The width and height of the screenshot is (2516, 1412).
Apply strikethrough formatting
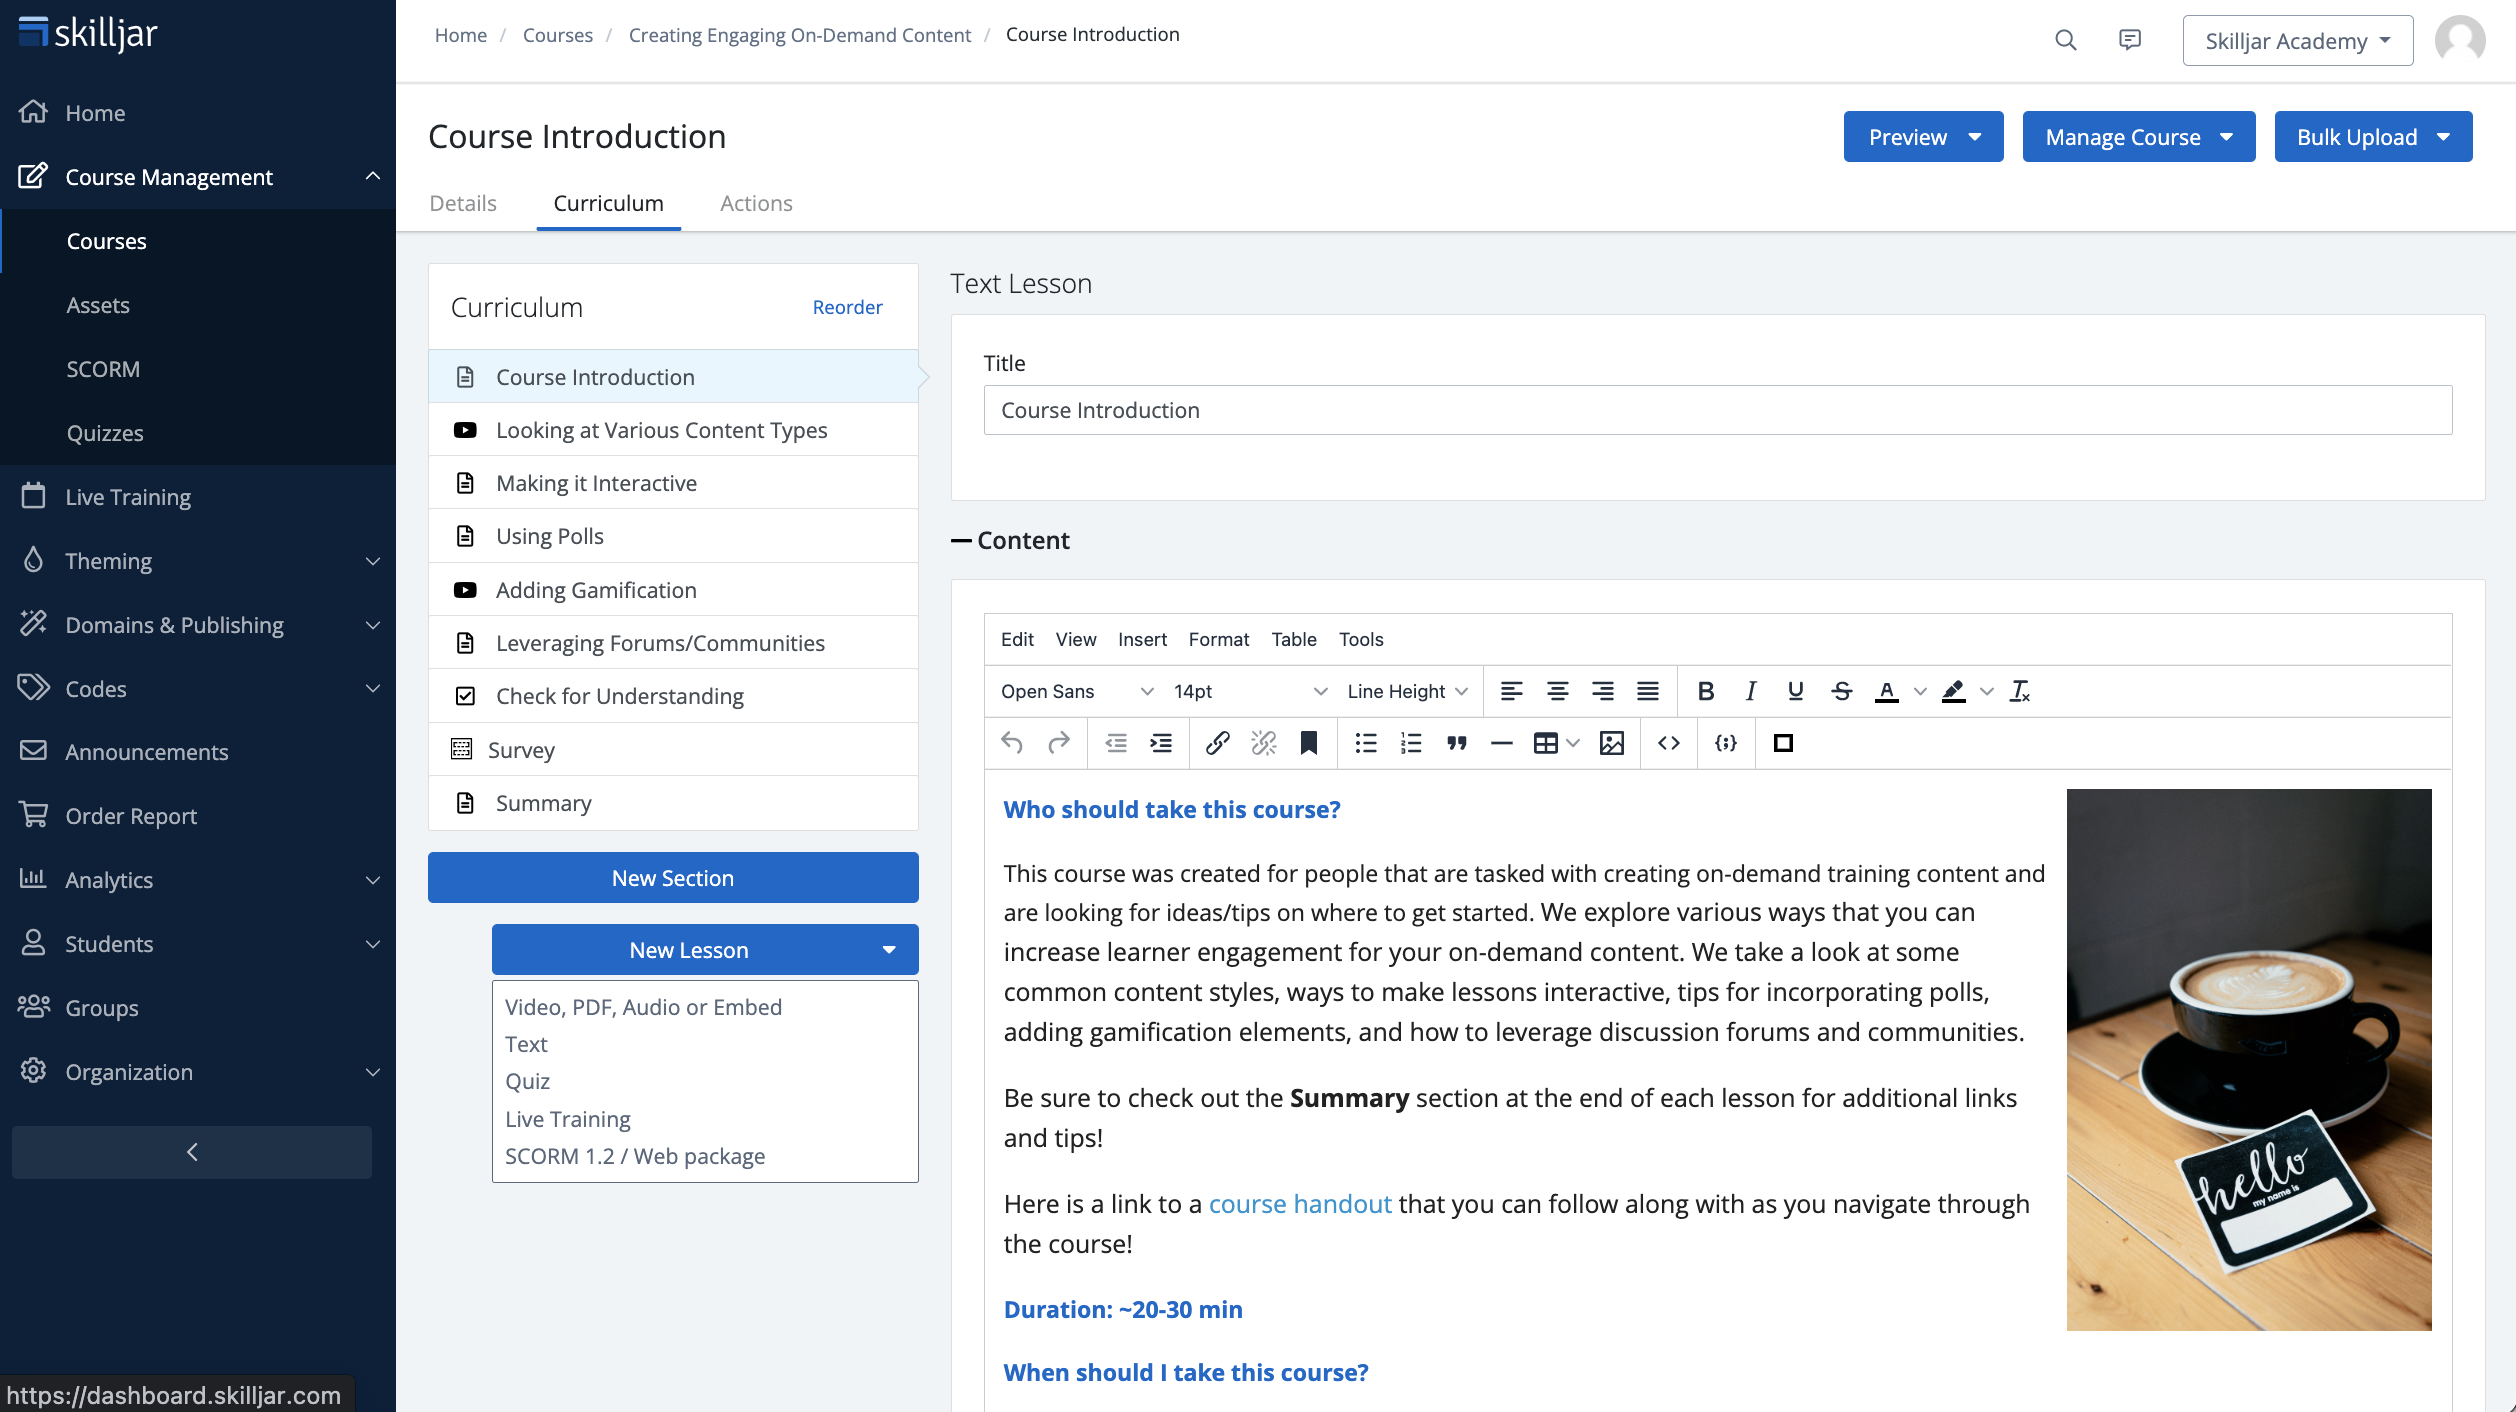click(1841, 691)
